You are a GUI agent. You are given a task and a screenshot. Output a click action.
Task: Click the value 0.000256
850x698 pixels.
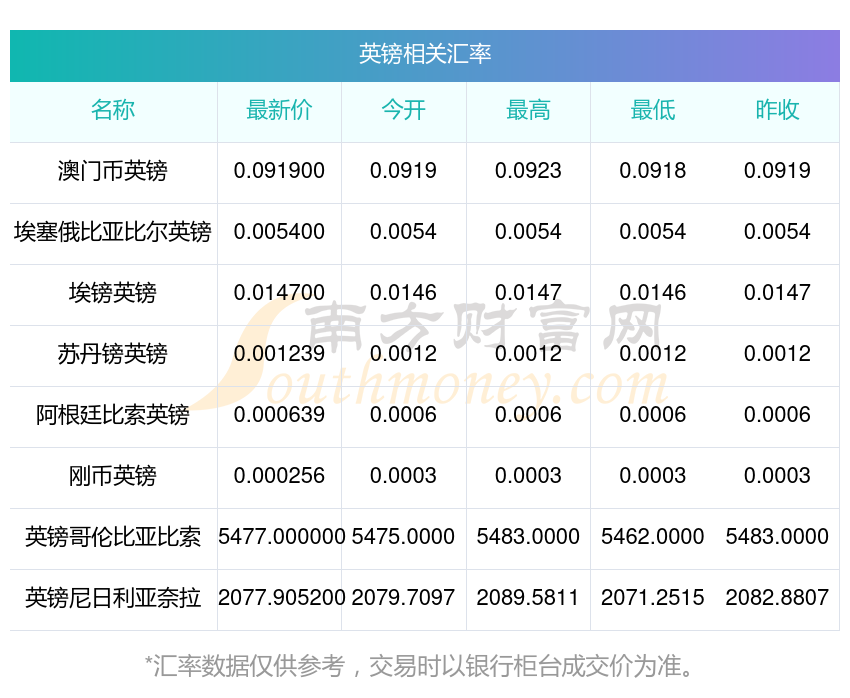[x=279, y=476]
